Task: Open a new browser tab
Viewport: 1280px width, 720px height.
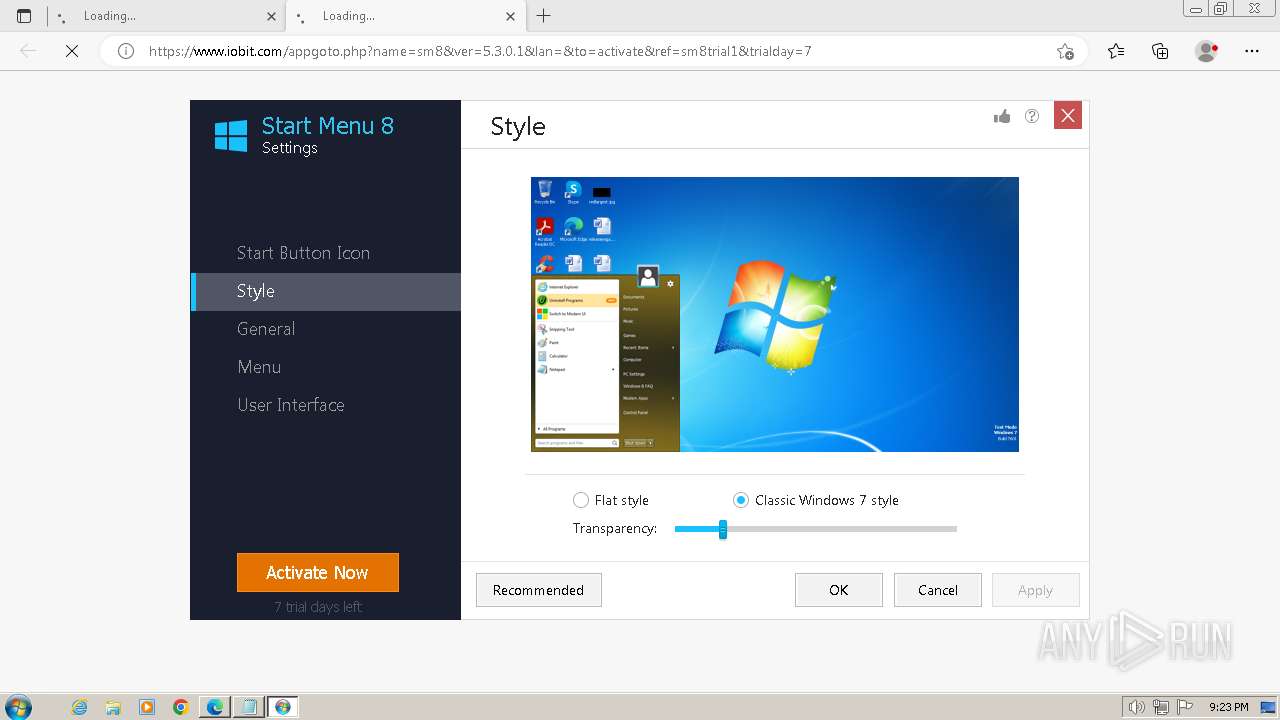Action: pyautogui.click(x=543, y=16)
